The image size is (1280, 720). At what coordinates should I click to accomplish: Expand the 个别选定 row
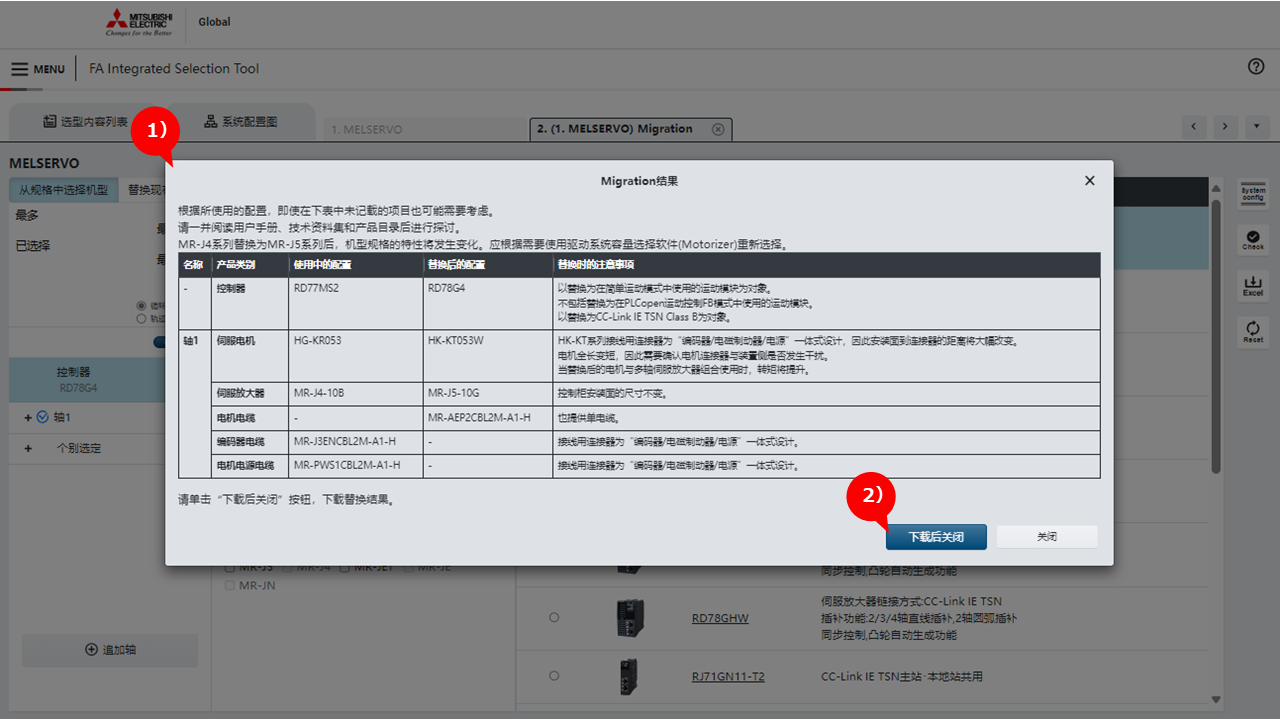(x=28, y=448)
